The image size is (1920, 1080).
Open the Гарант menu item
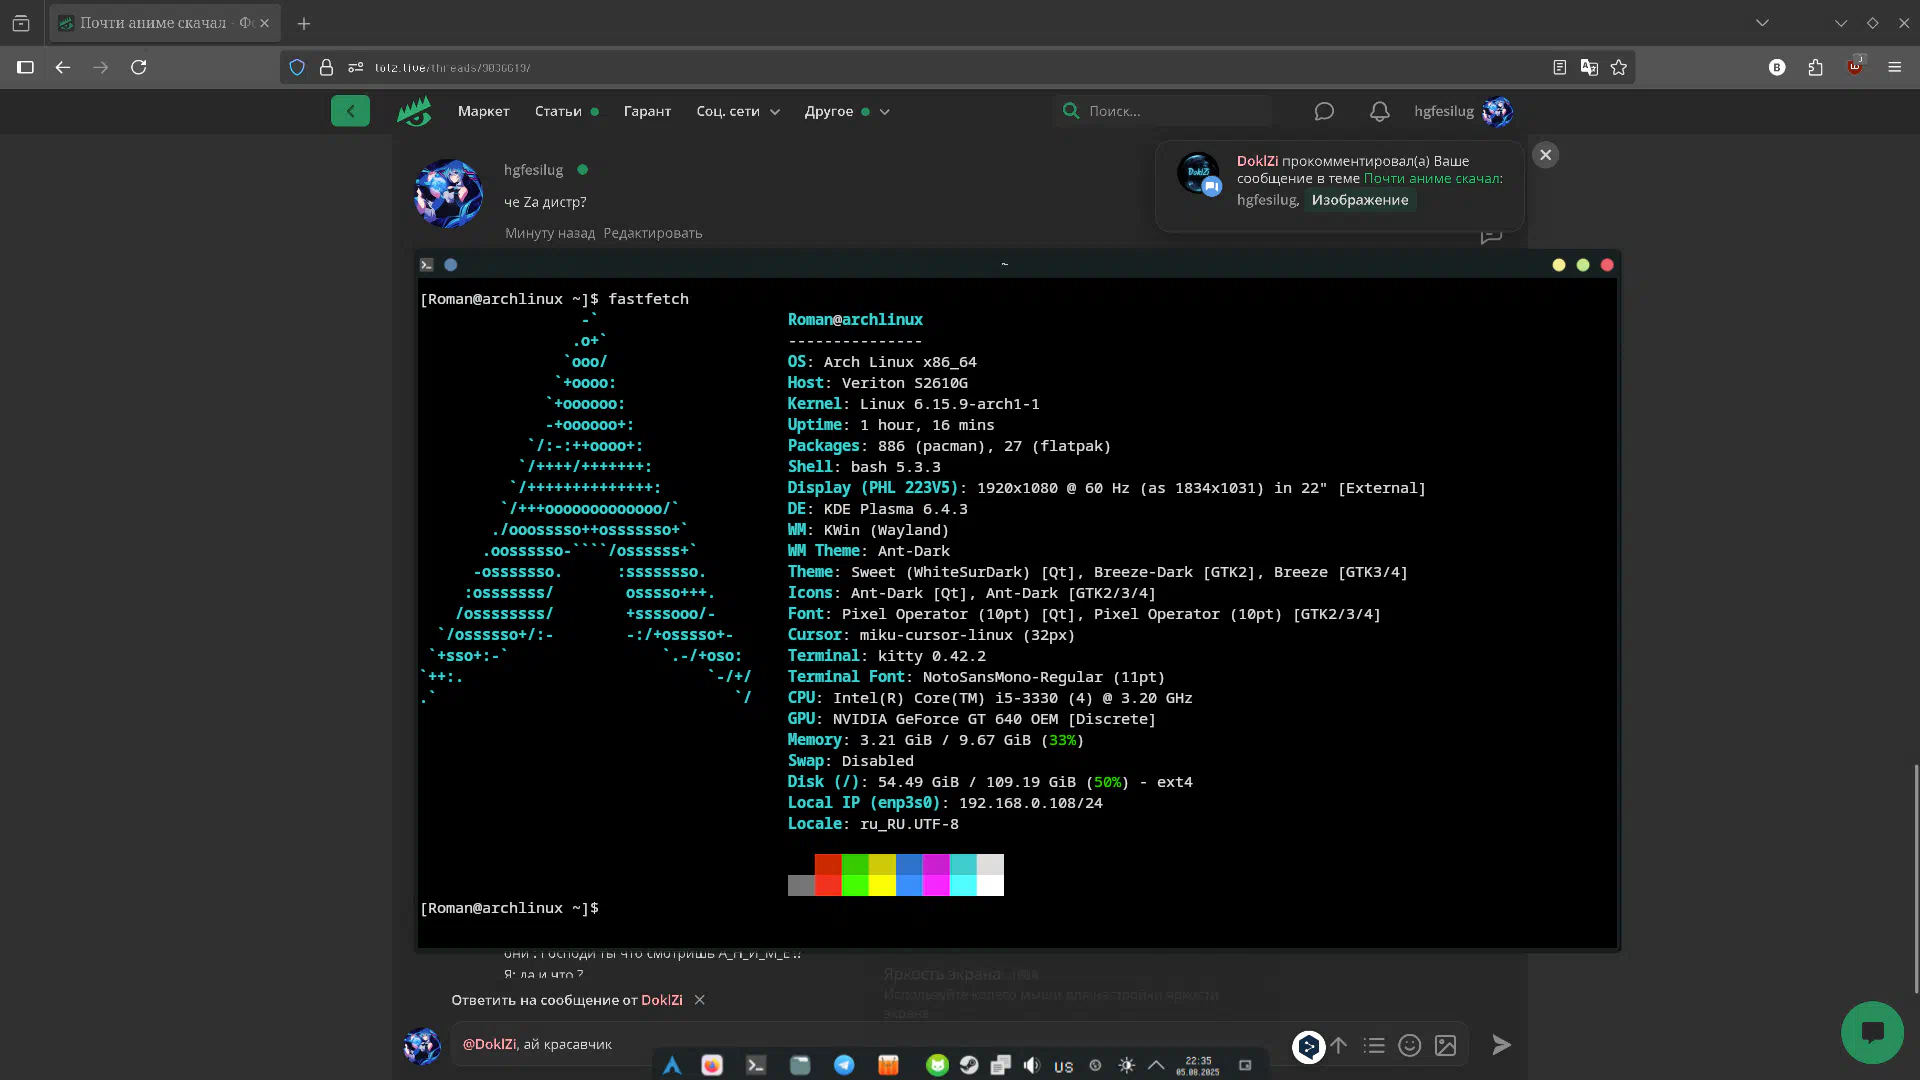click(647, 111)
